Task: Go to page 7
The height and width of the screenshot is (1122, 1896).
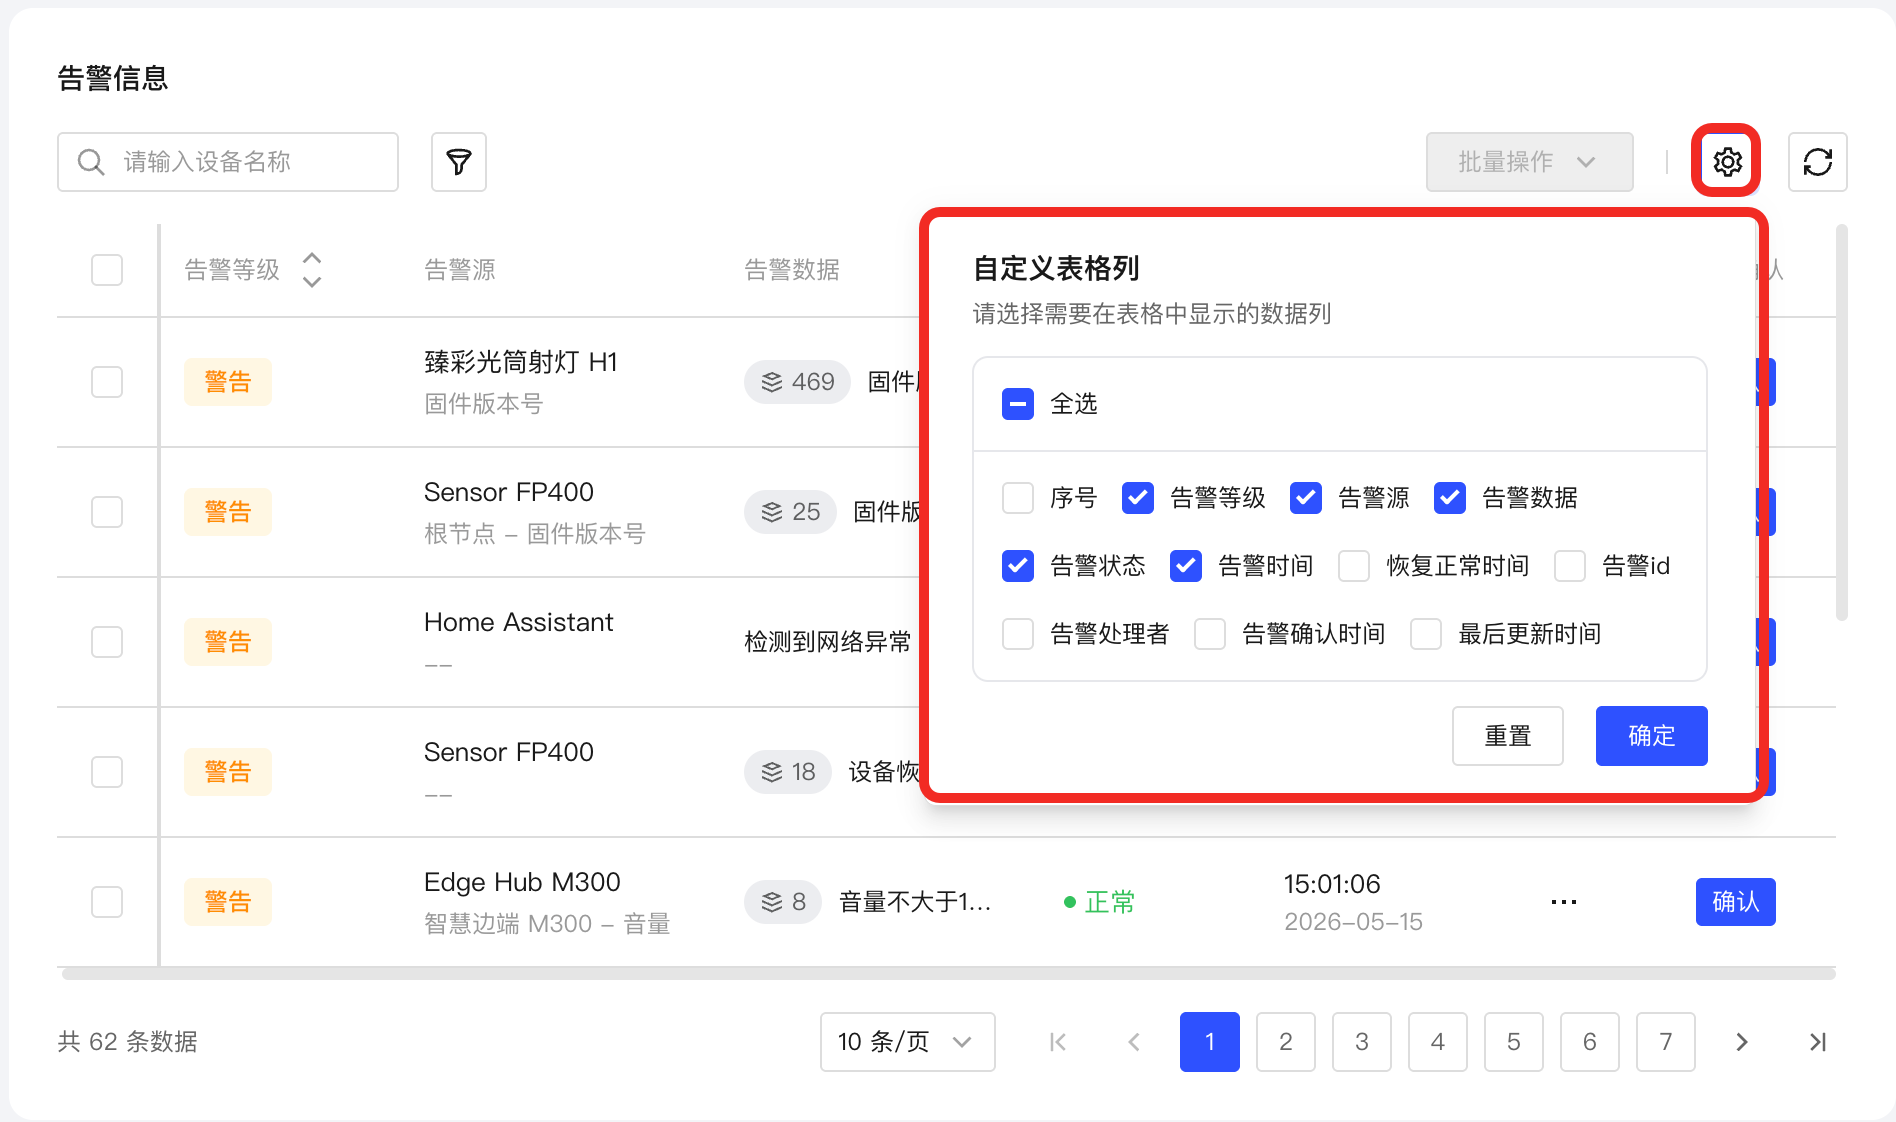Action: click(1665, 1042)
